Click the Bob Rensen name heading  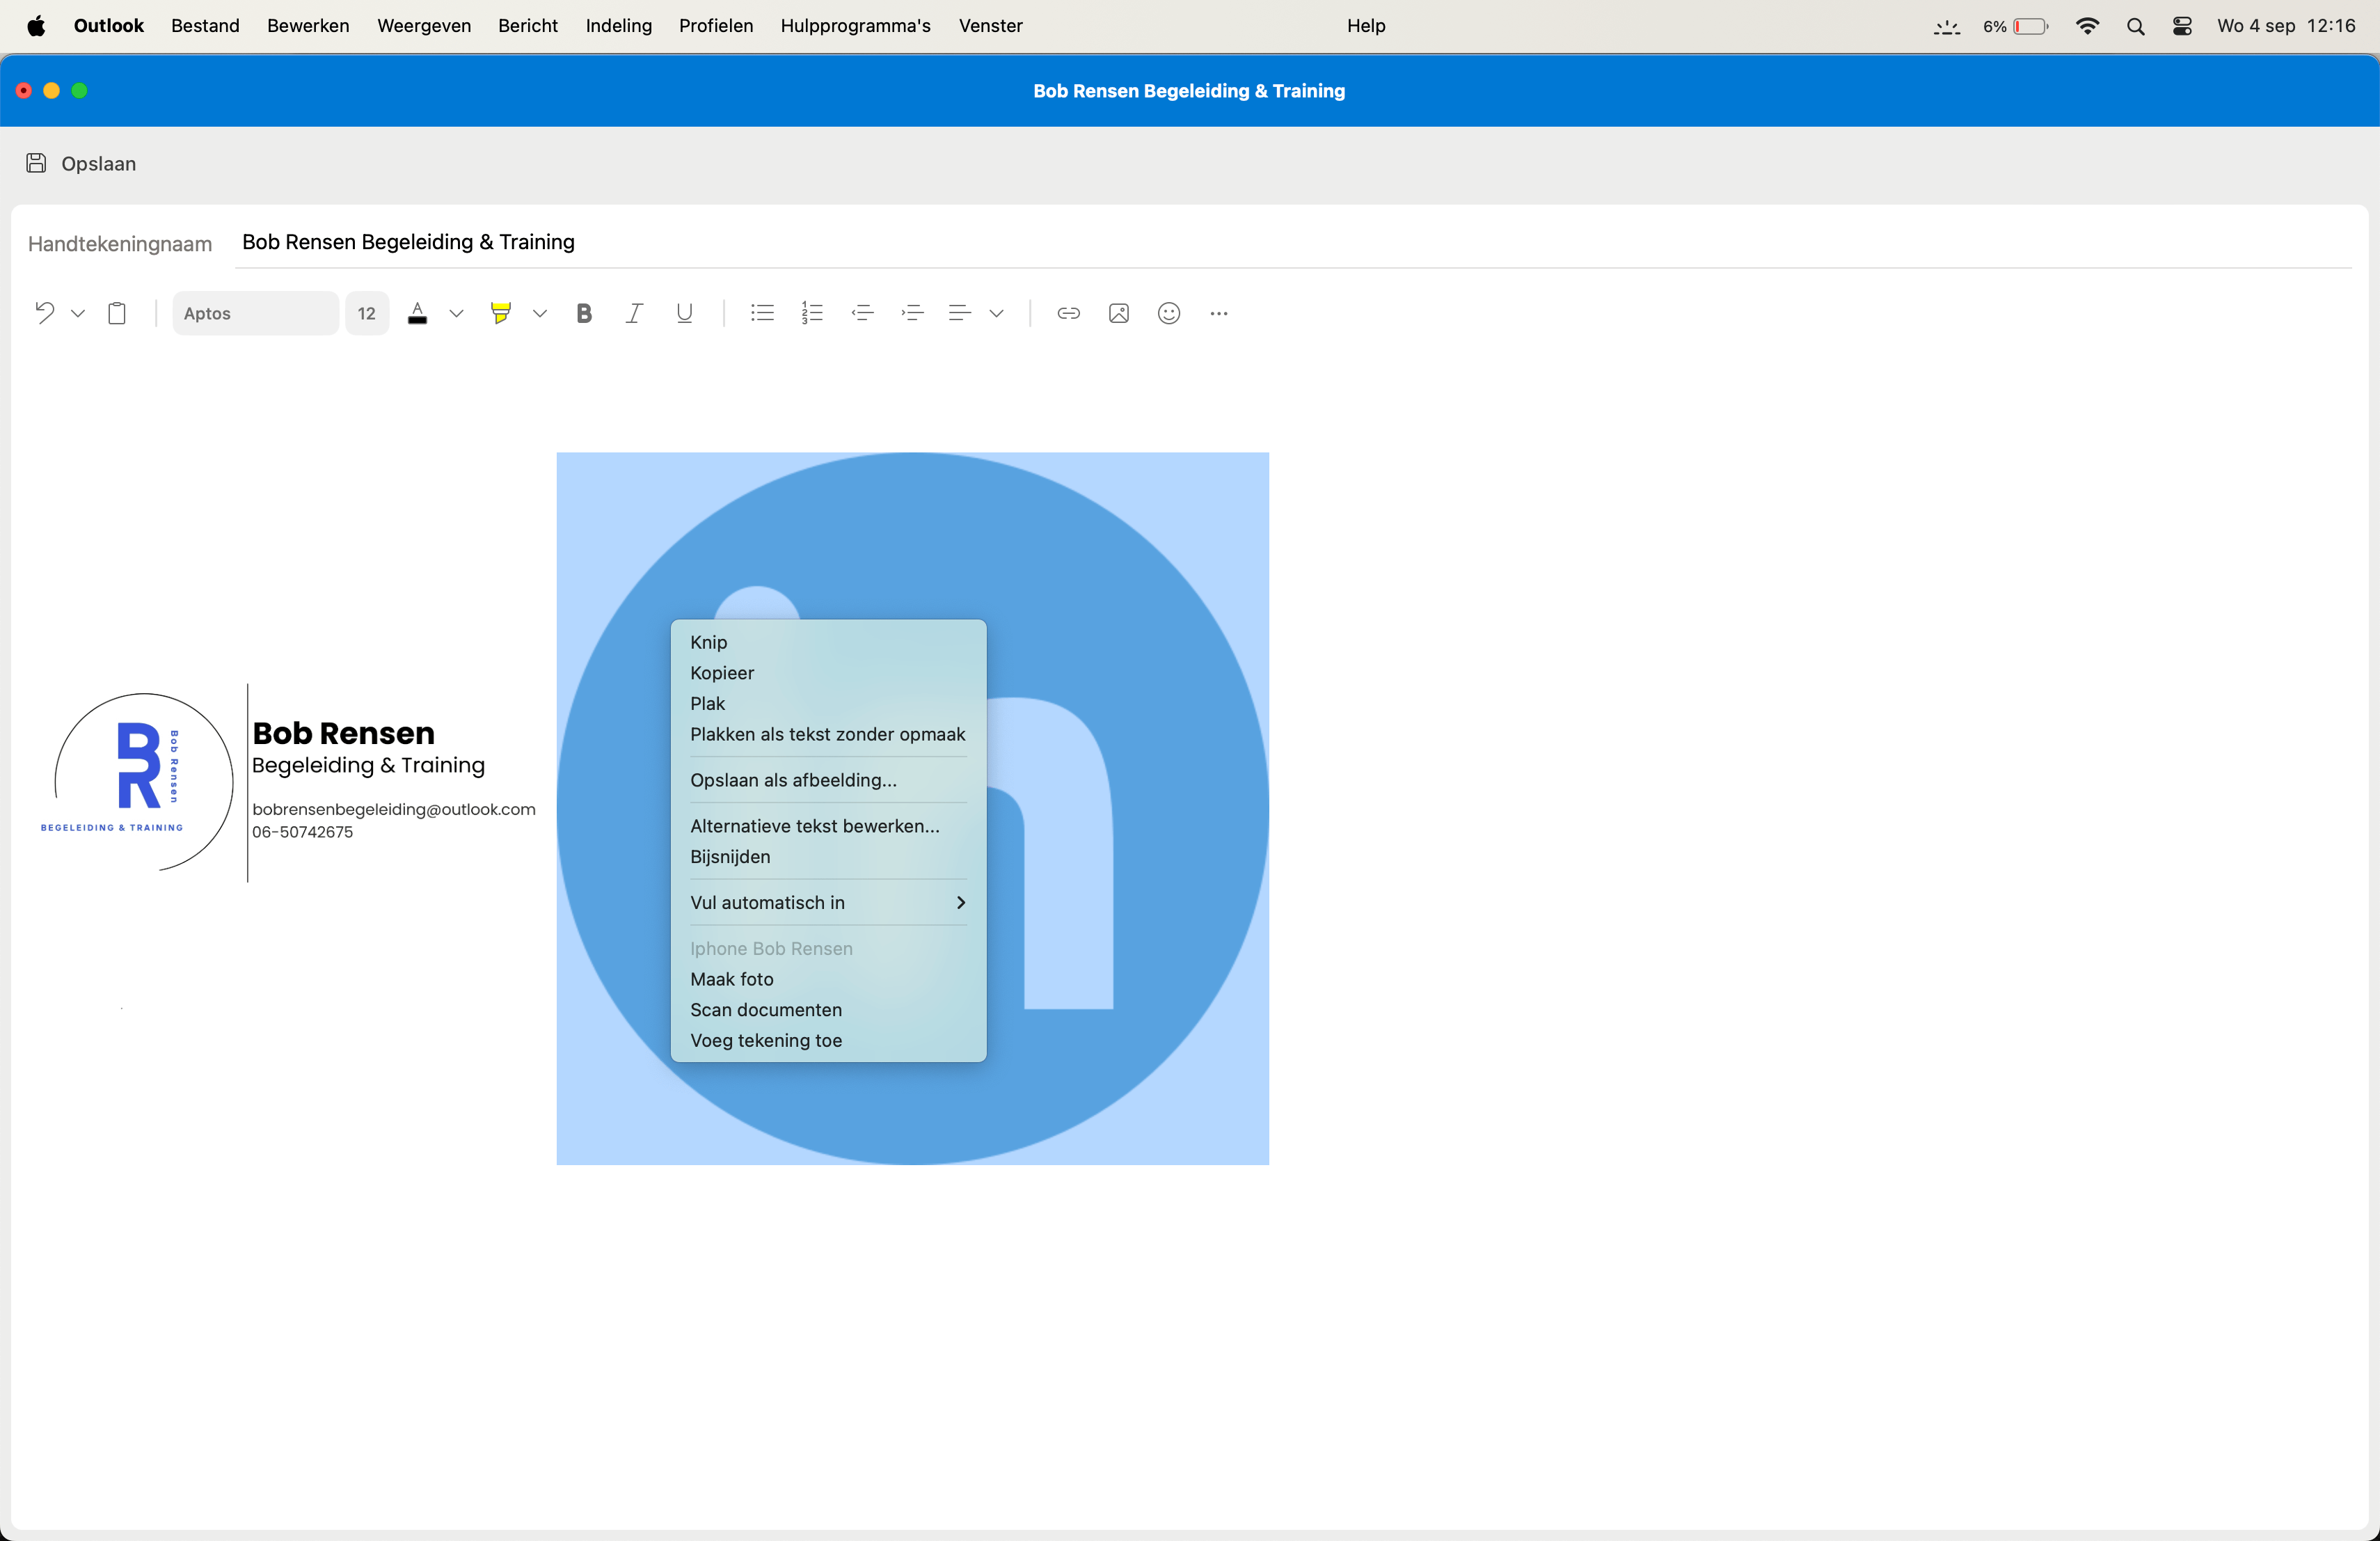click(343, 733)
